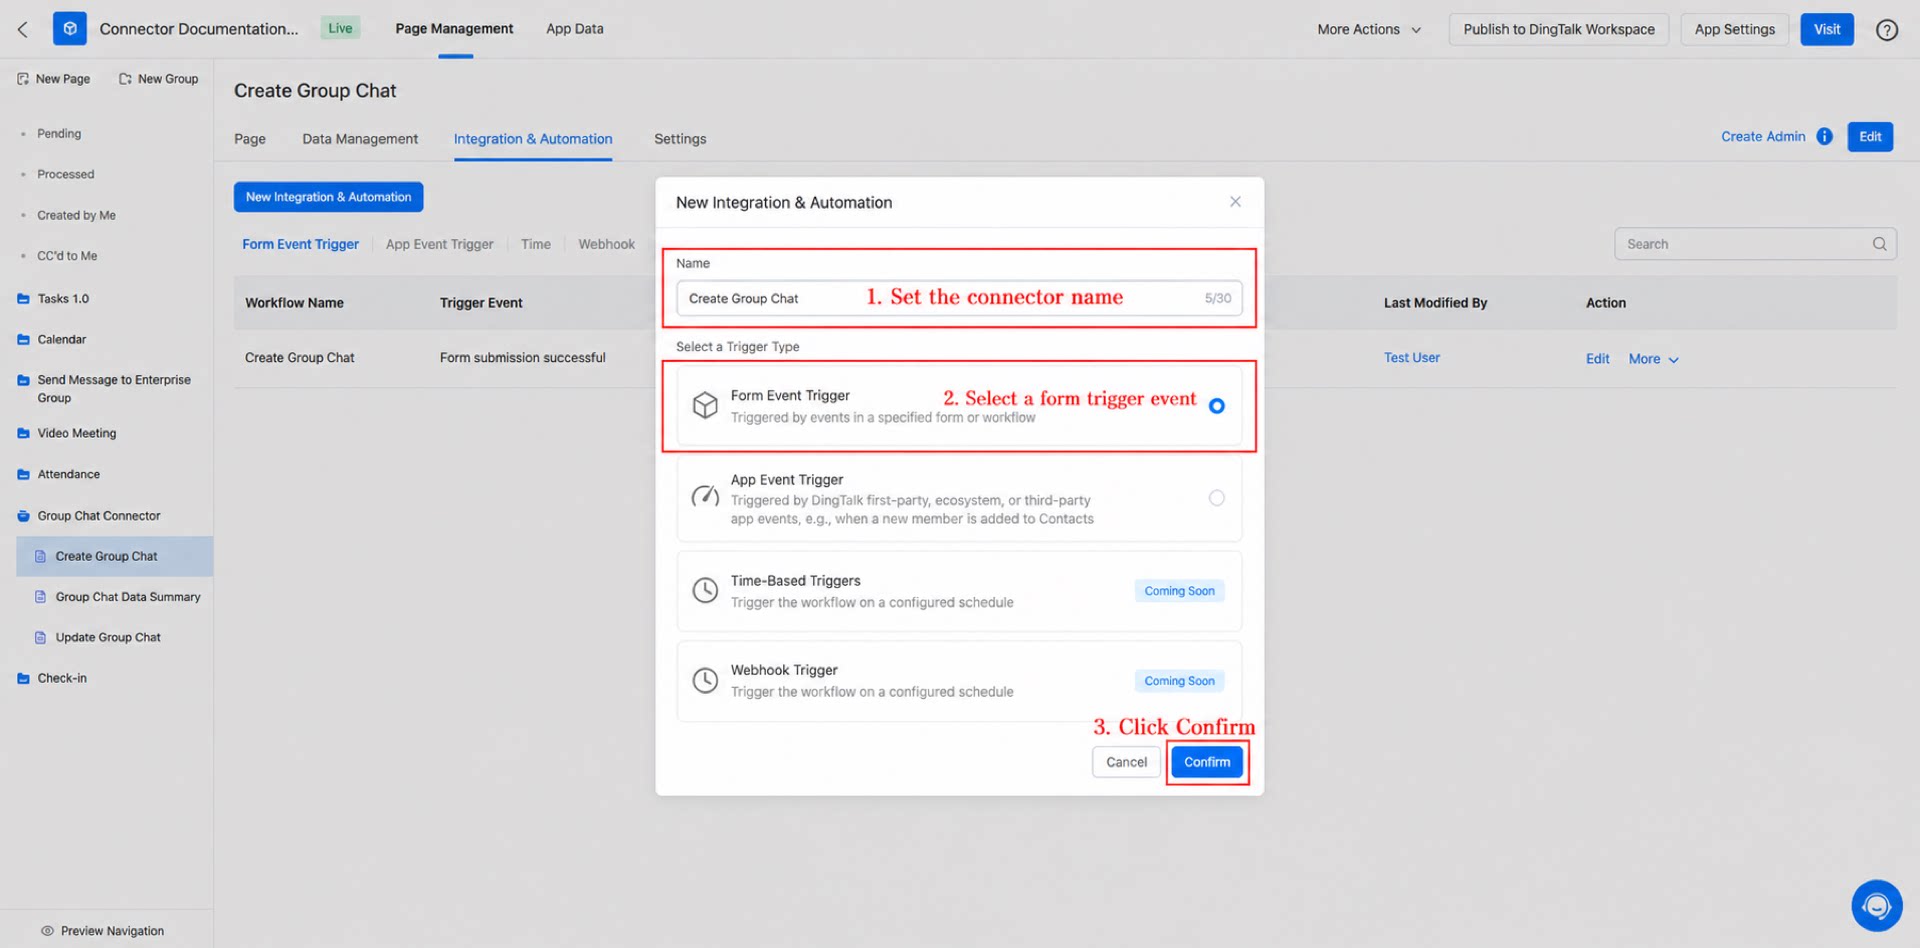Image resolution: width=1920 pixels, height=948 pixels.
Task: Click the search magnifier icon
Action: [1879, 244]
